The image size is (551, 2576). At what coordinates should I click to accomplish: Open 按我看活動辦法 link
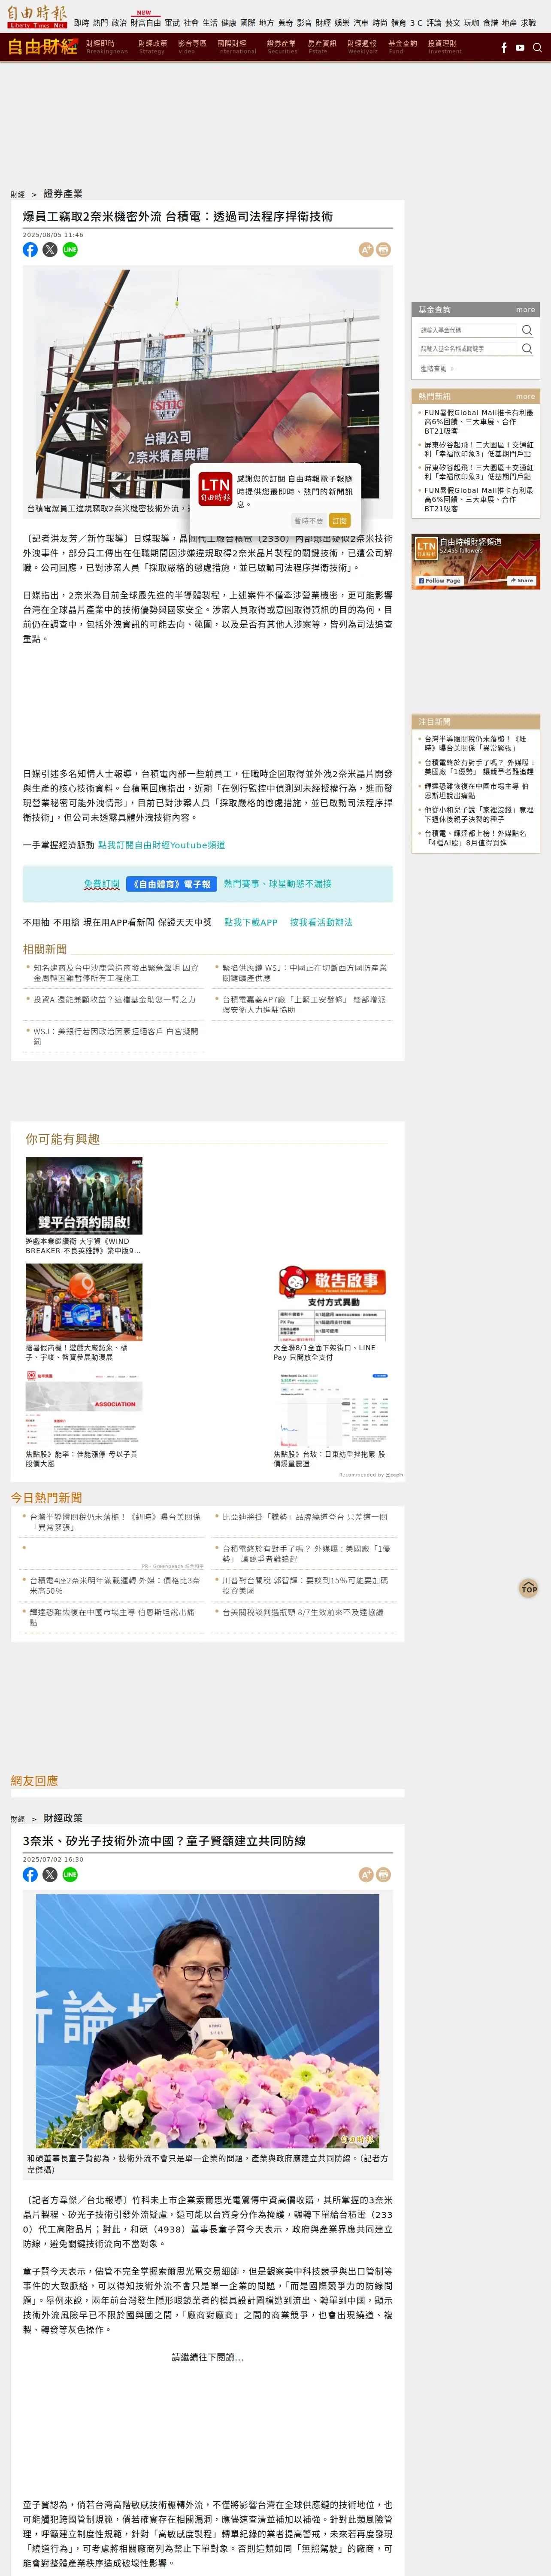pos(321,923)
